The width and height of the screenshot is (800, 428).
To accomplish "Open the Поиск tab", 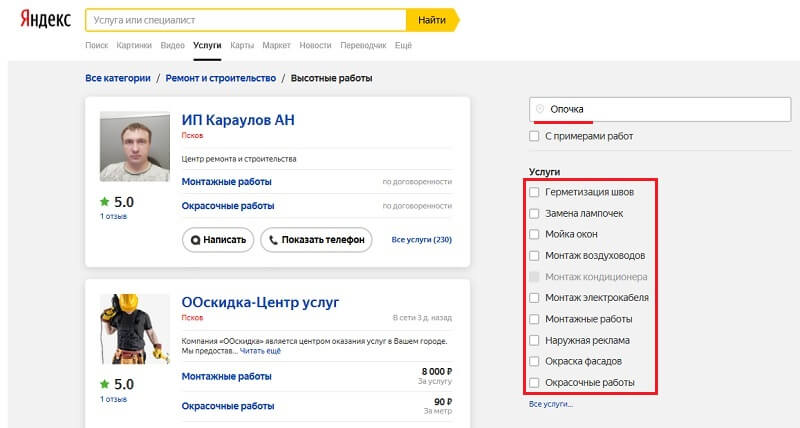I will pyautogui.click(x=96, y=45).
